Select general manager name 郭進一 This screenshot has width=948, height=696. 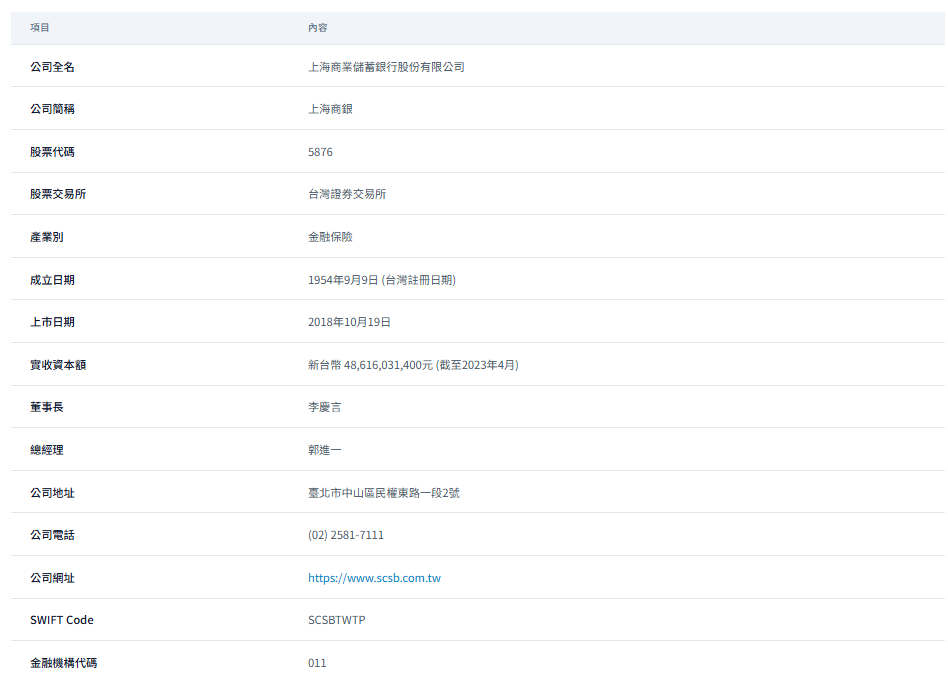click(325, 450)
